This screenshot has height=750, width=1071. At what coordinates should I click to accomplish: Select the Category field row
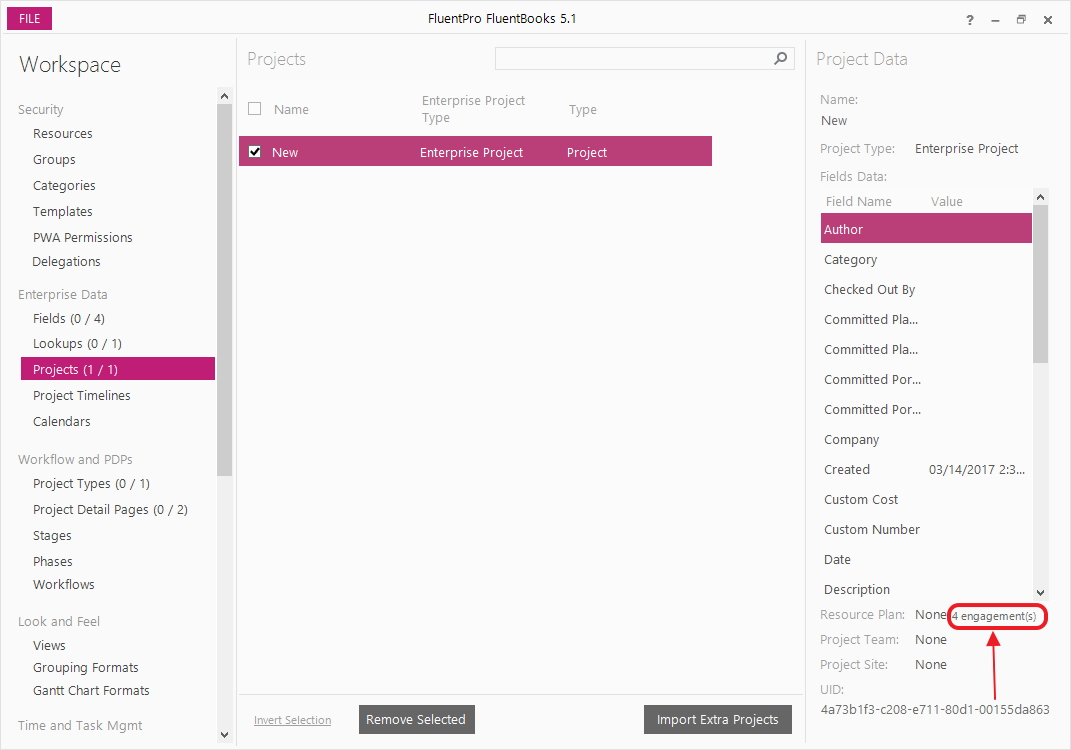(926, 260)
